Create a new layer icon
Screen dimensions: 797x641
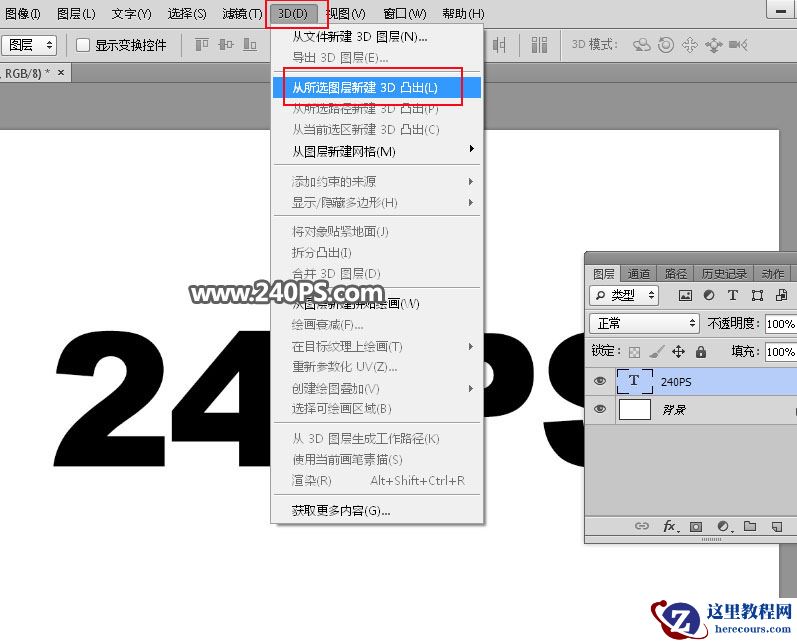click(x=777, y=527)
